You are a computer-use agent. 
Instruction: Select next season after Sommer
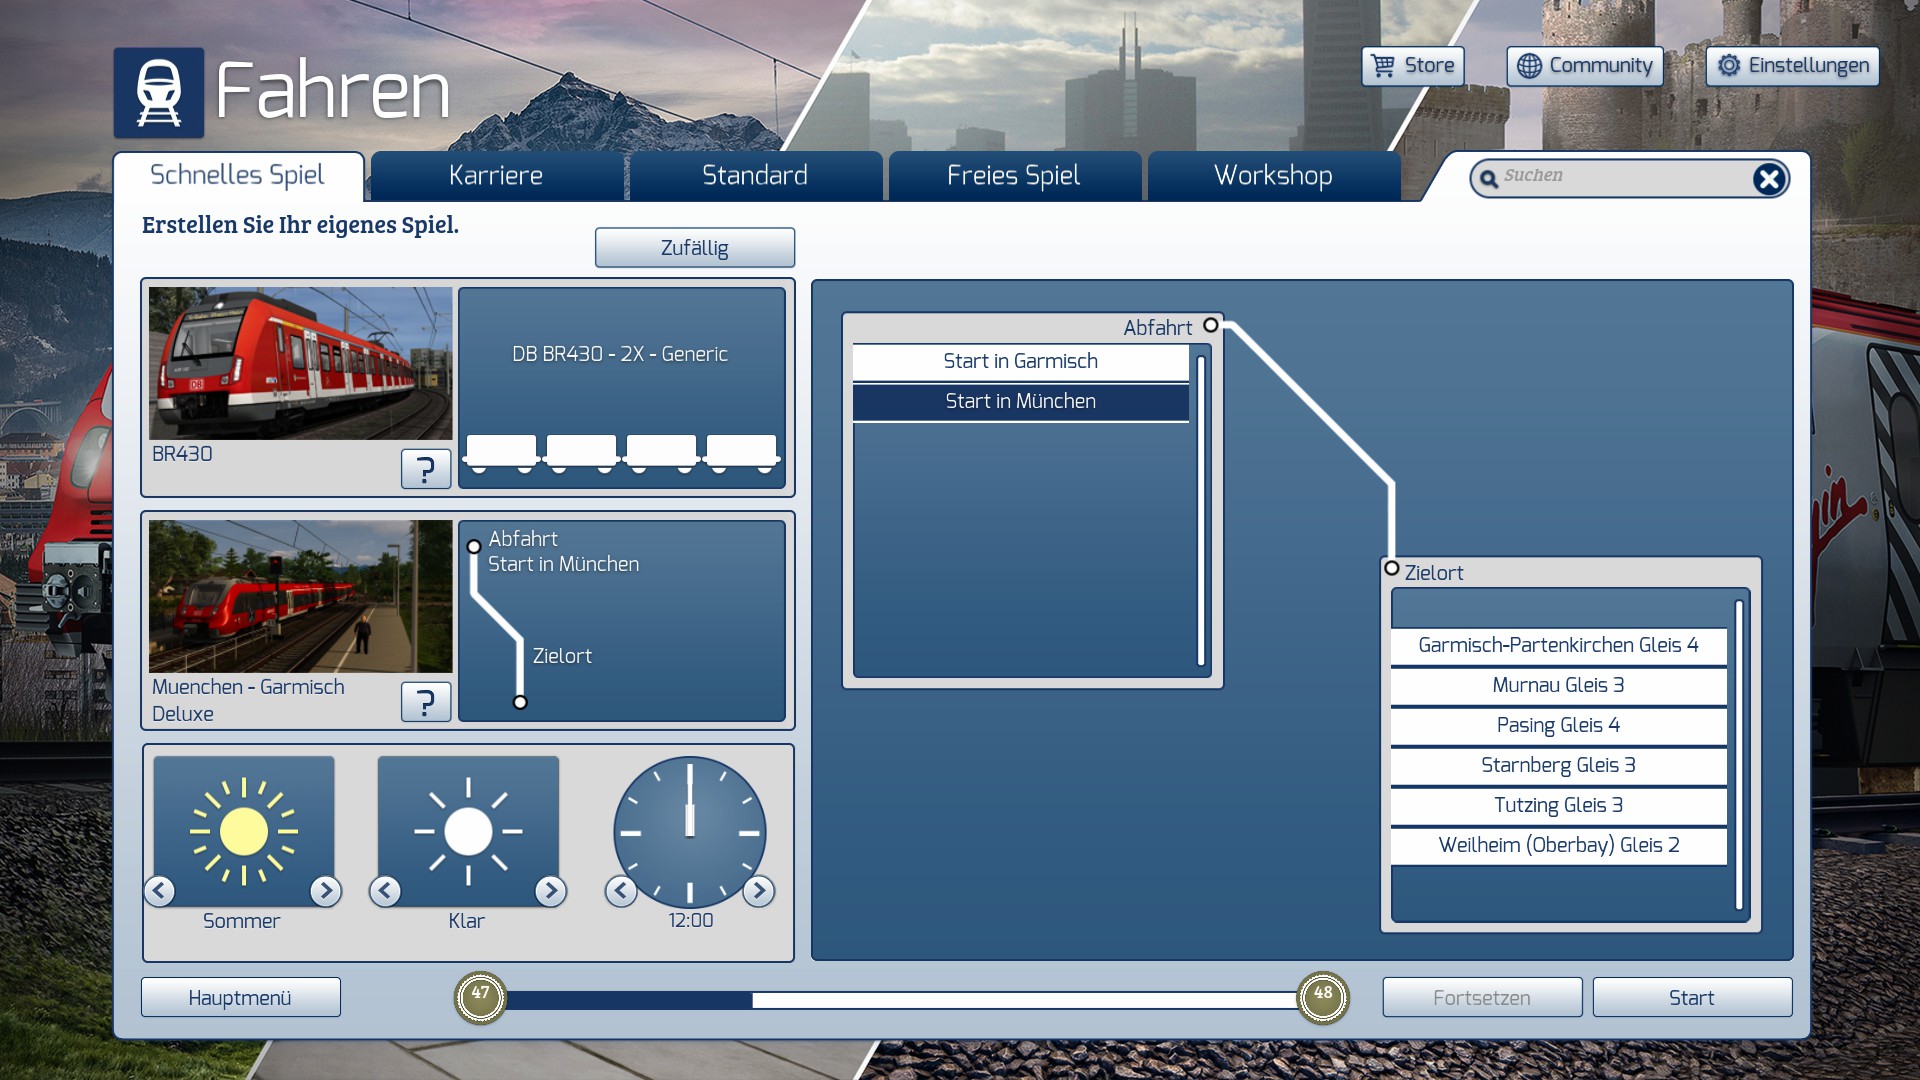point(325,890)
